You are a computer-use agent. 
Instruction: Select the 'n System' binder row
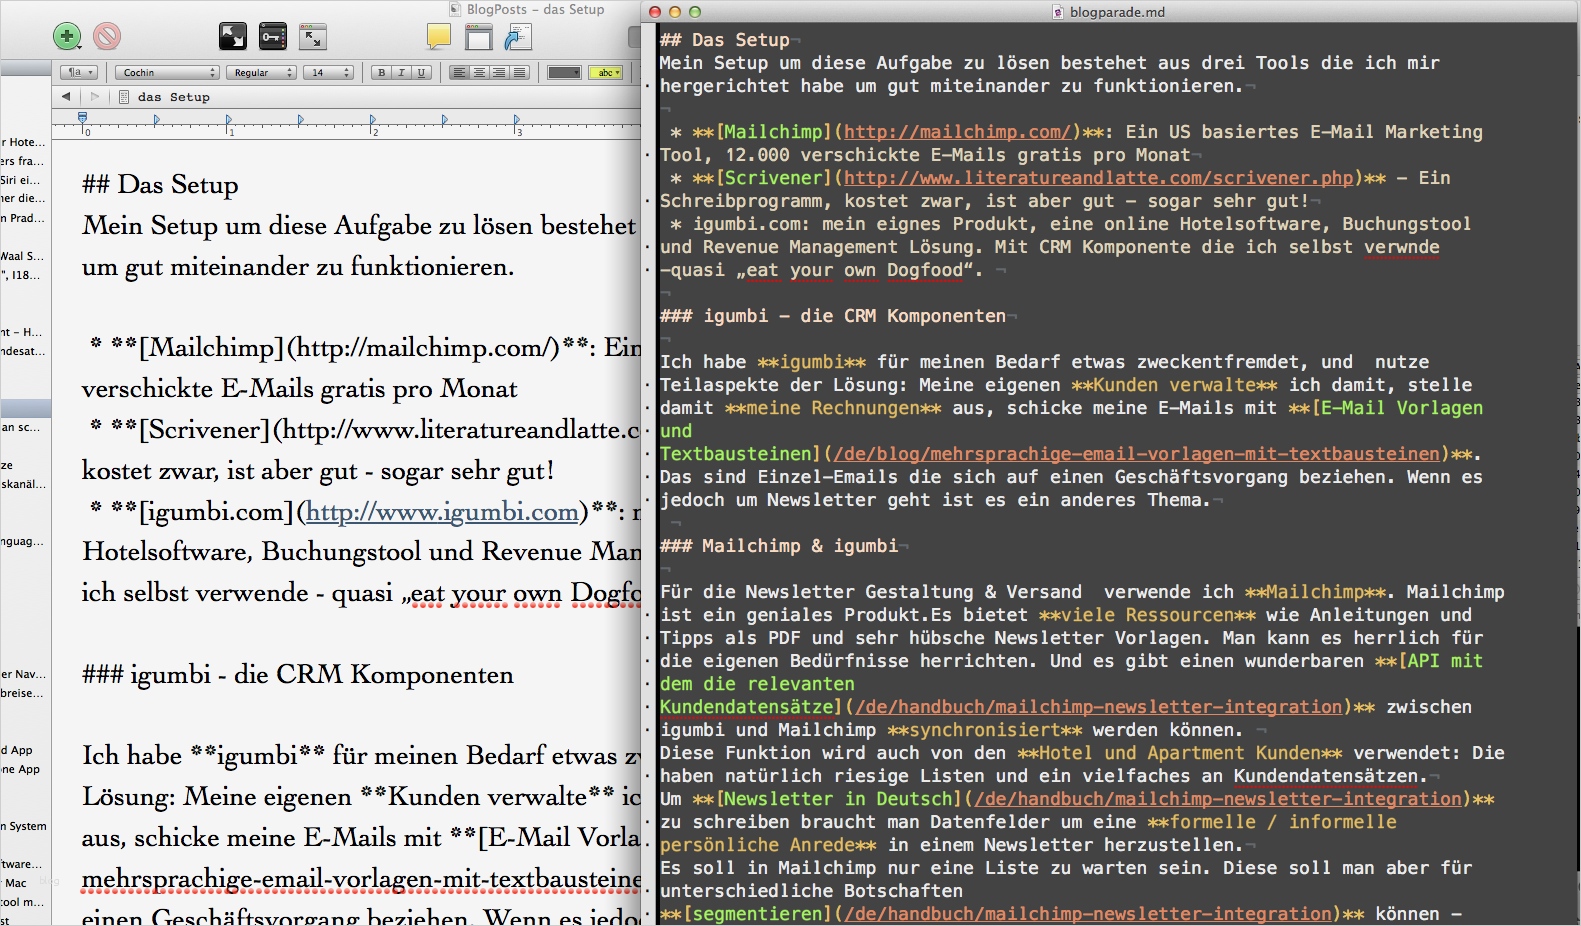point(24,826)
